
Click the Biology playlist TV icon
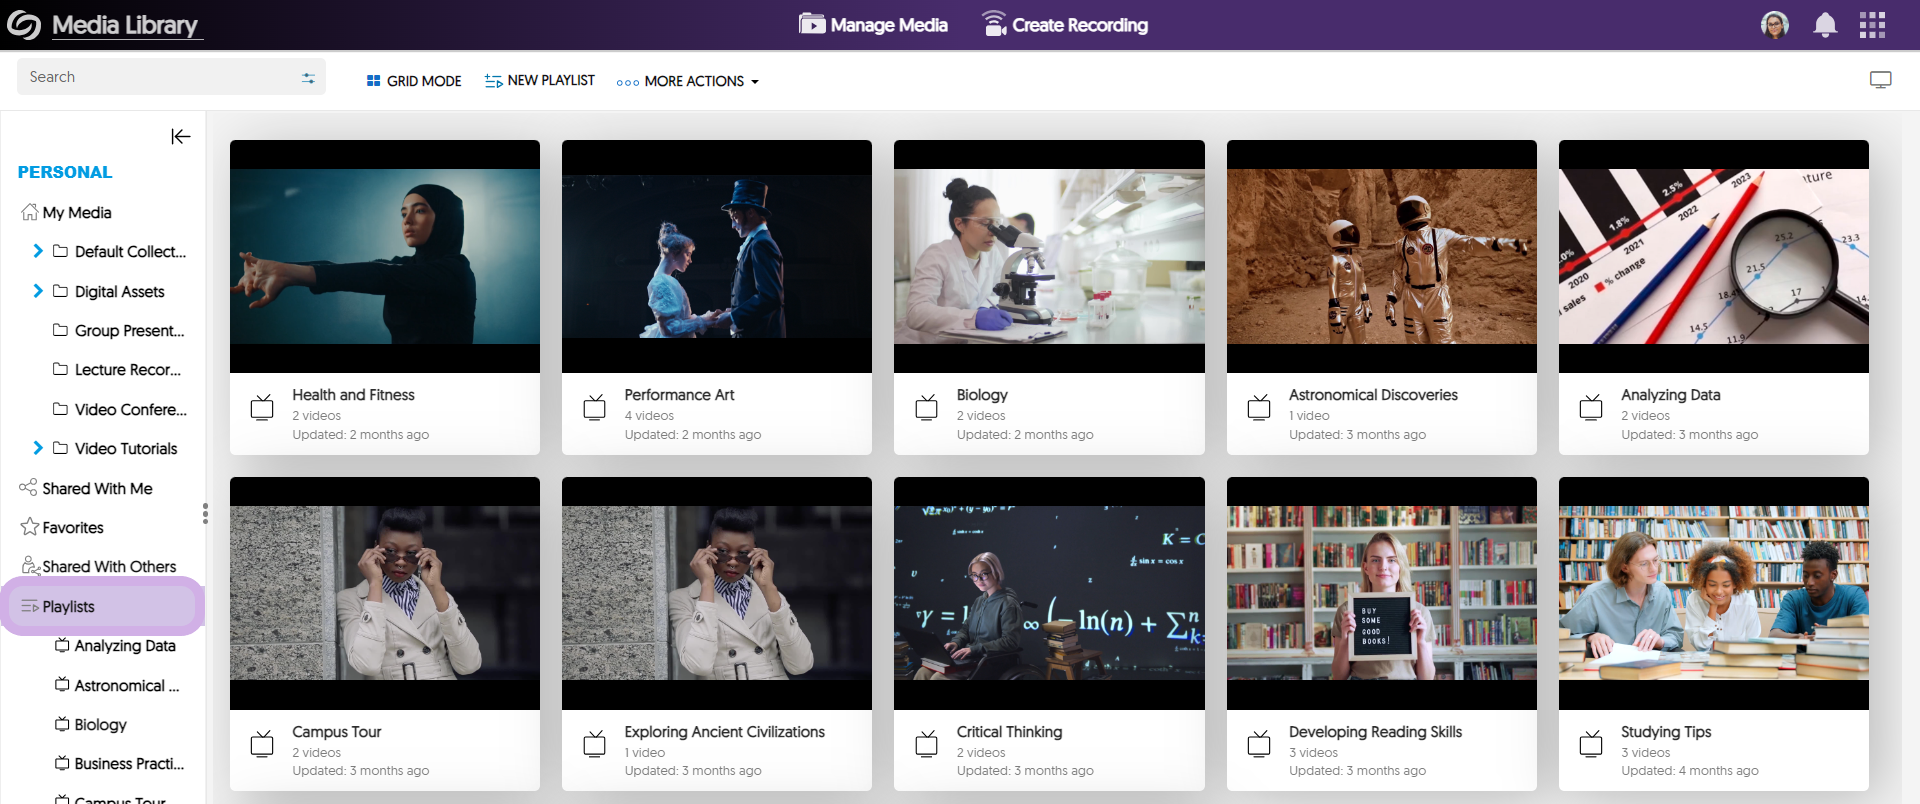tap(926, 407)
